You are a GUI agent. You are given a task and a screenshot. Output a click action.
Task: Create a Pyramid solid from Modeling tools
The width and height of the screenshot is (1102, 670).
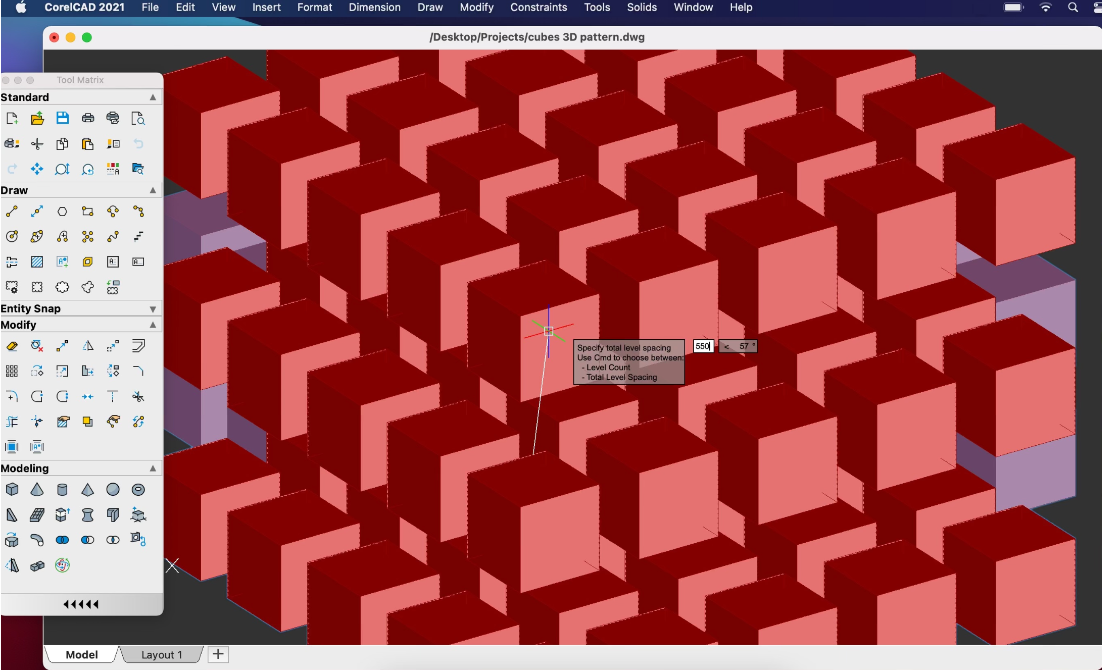[88, 489]
